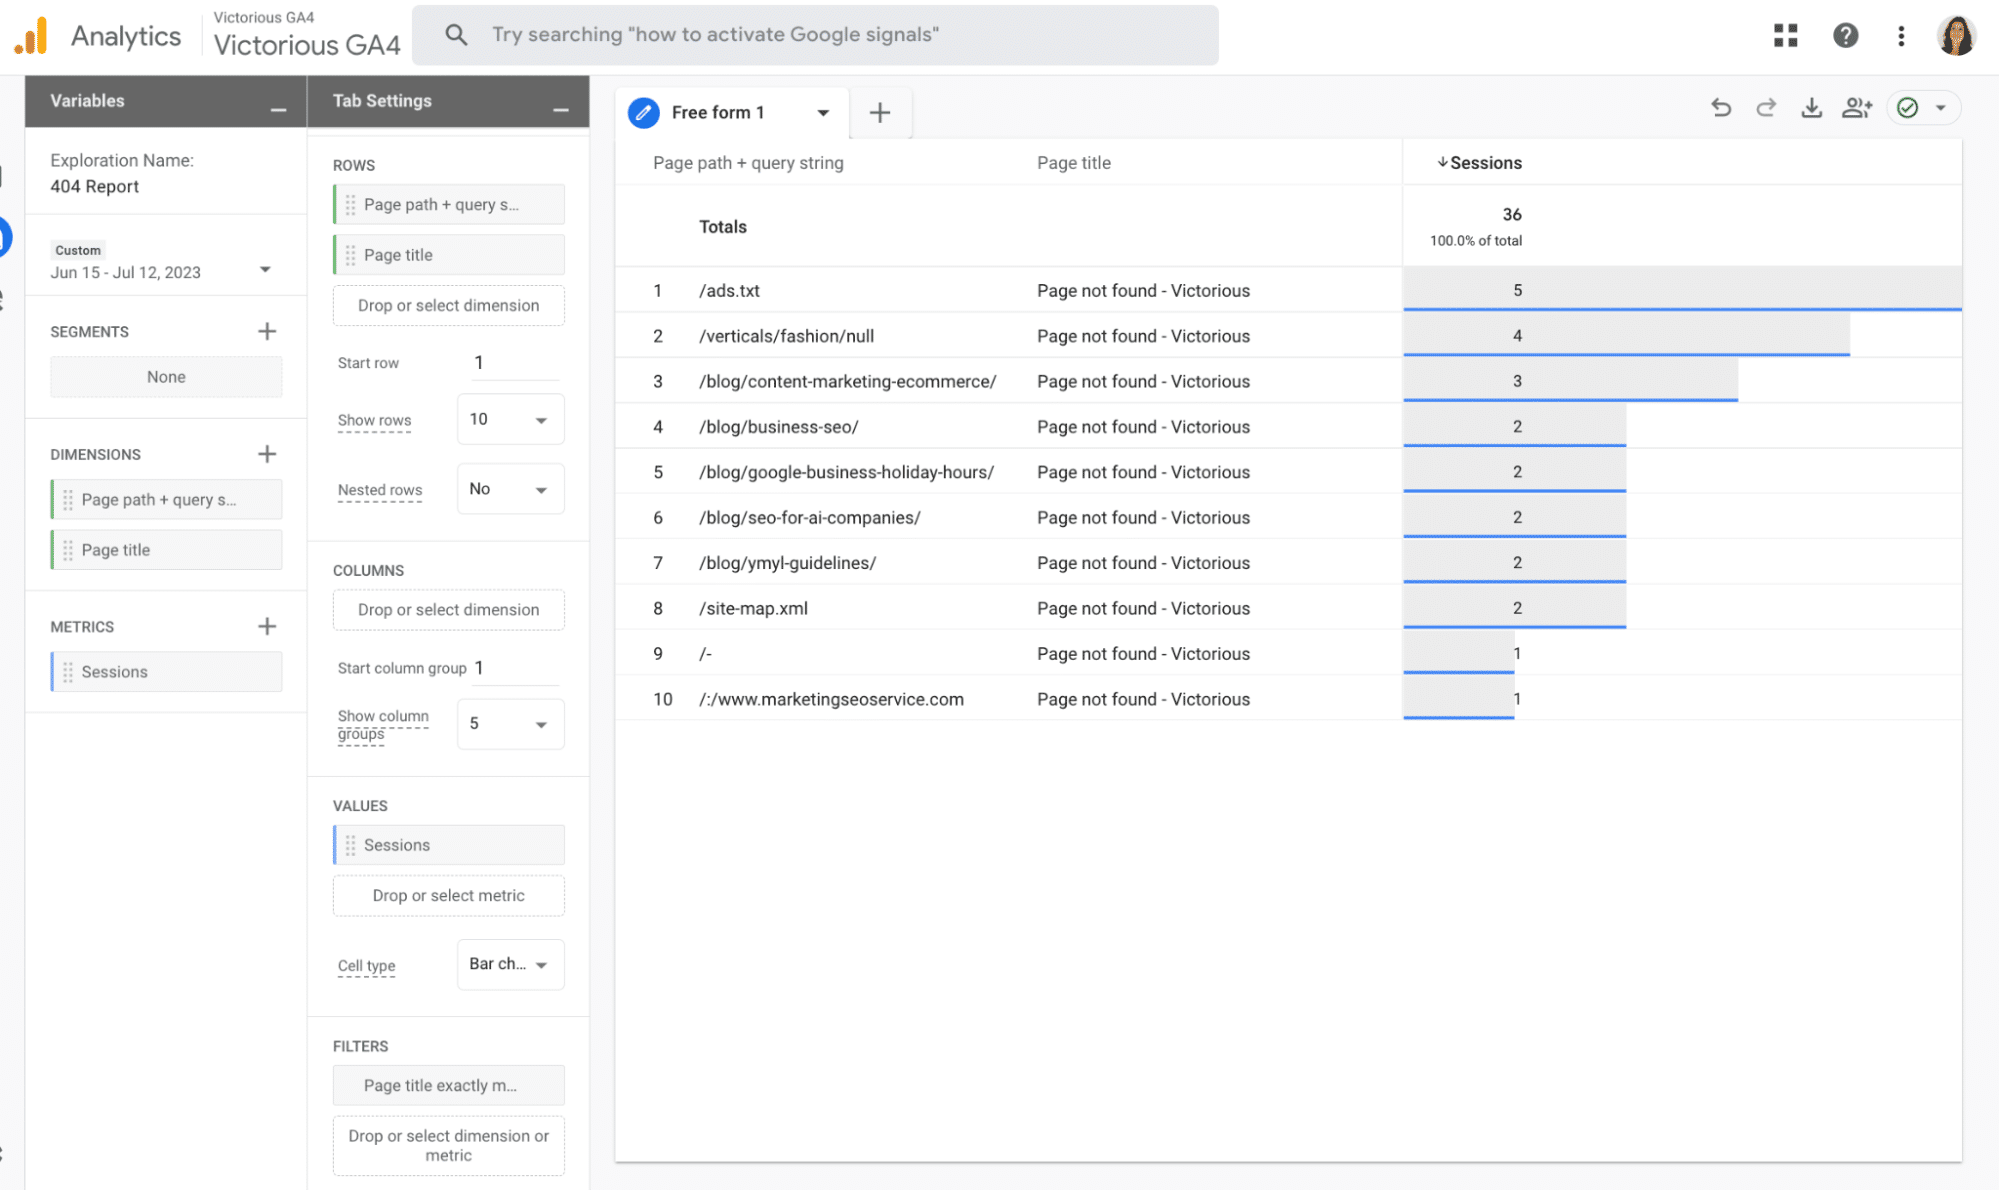The height and width of the screenshot is (1190, 1999).
Task: Click the Sessions bar for /verticals/fashion/null
Action: [1626, 336]
